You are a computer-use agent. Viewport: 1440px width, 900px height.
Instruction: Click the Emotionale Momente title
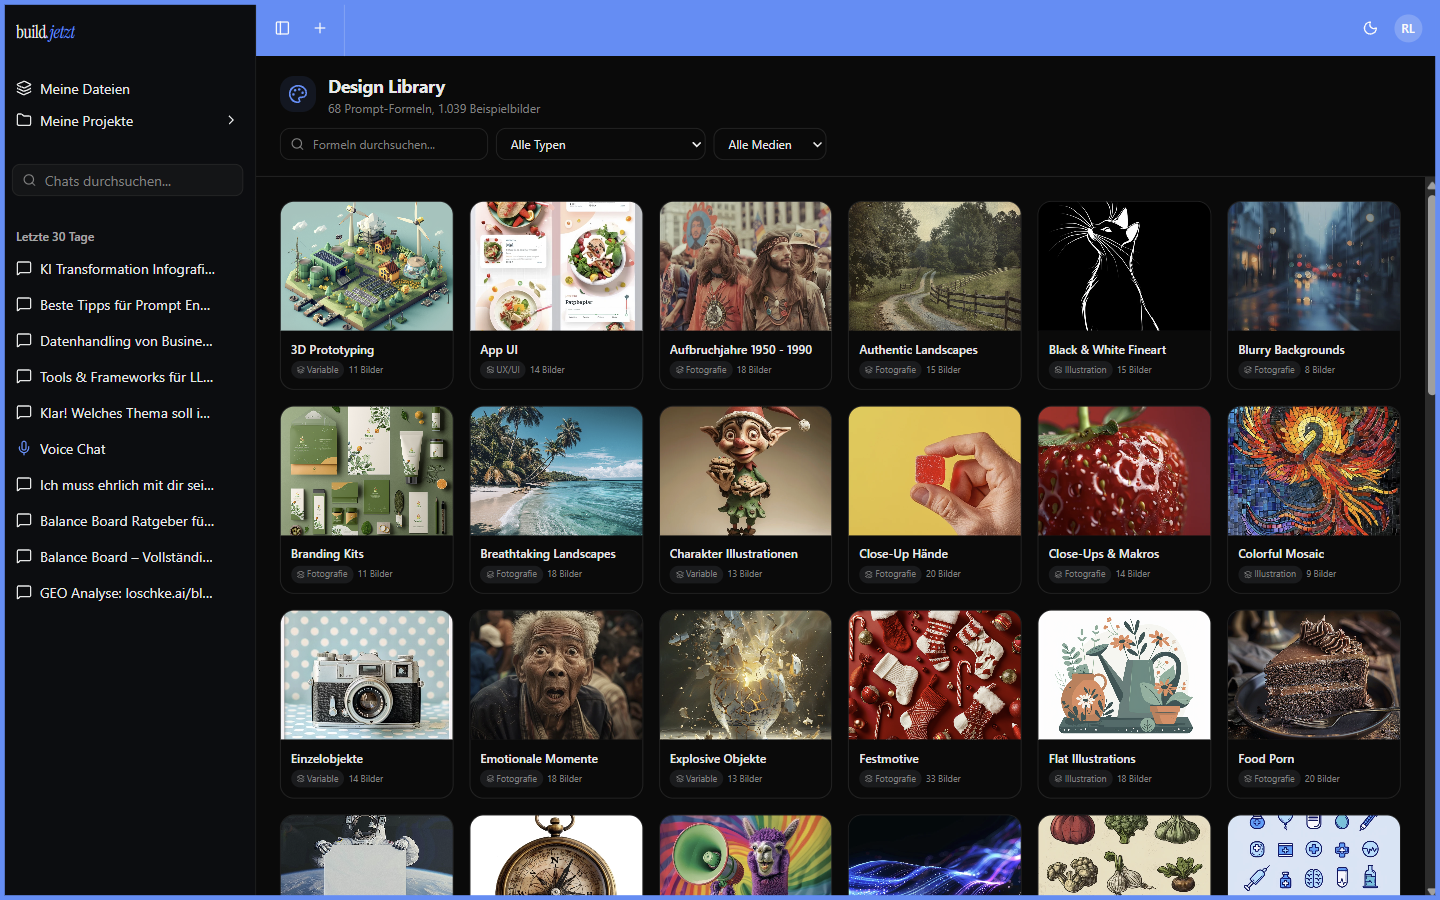pyautogui.click(x=539, y=759)
